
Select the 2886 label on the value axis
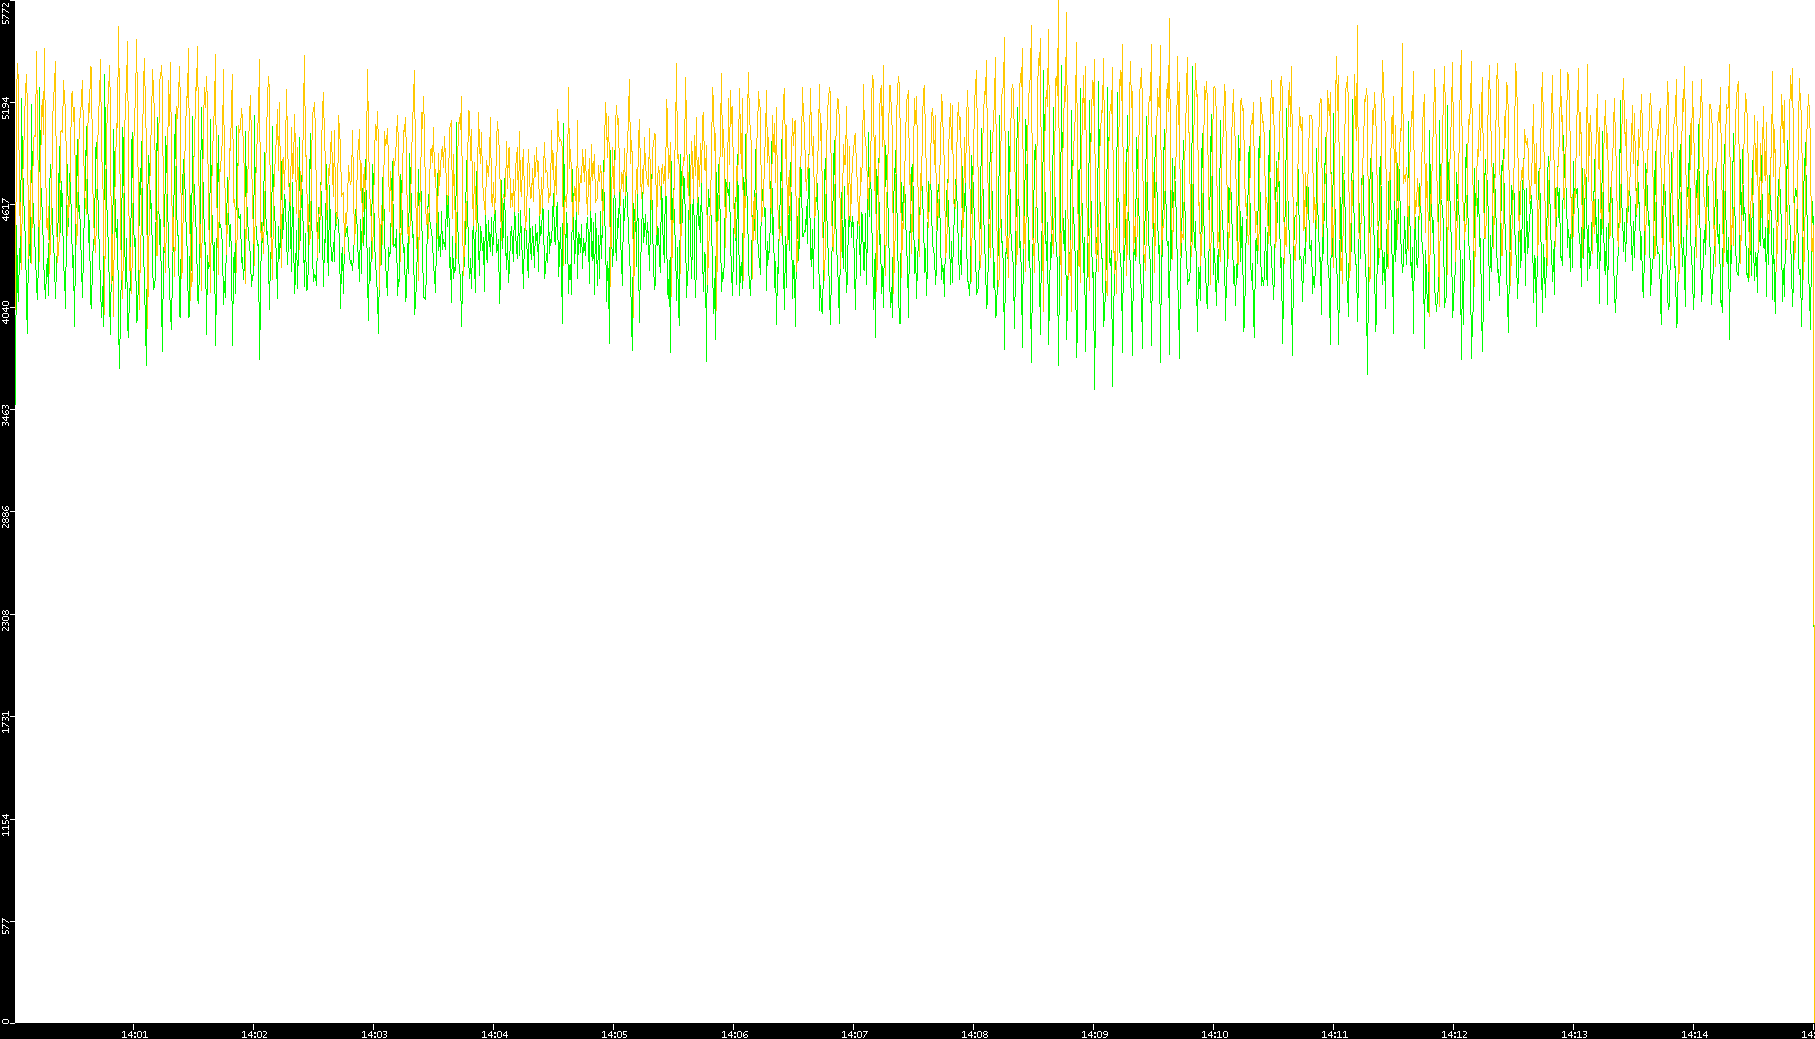pyautogui.click(x=7, y=517)
